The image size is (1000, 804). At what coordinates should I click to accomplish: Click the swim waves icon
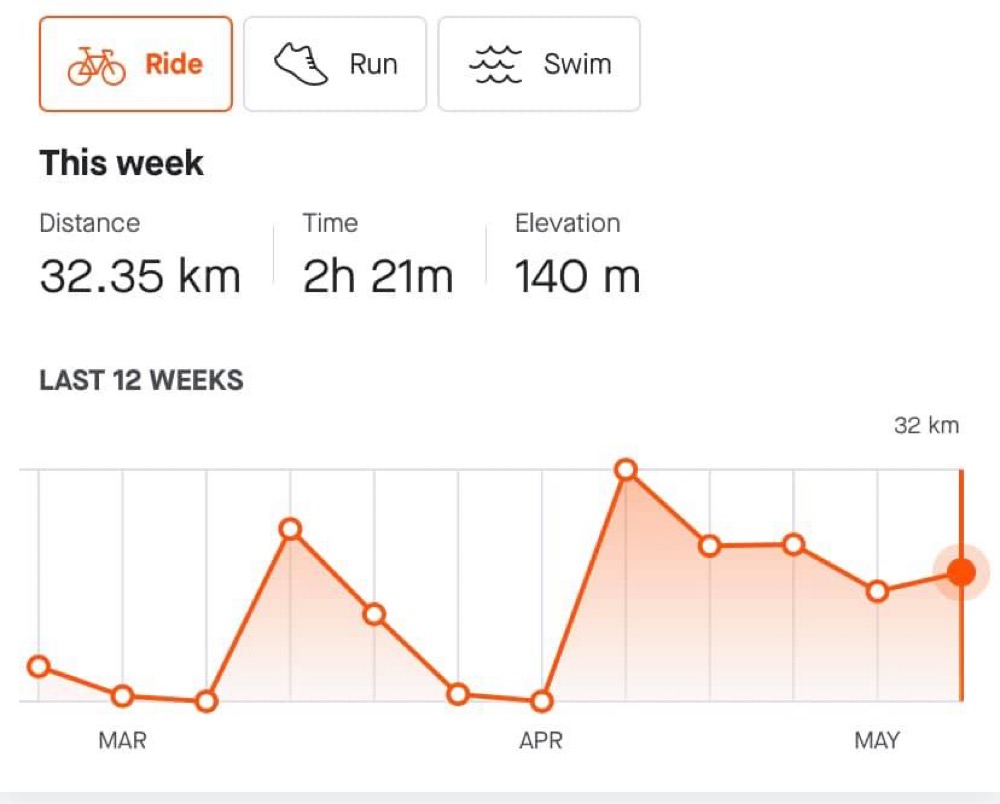[495, 65]
